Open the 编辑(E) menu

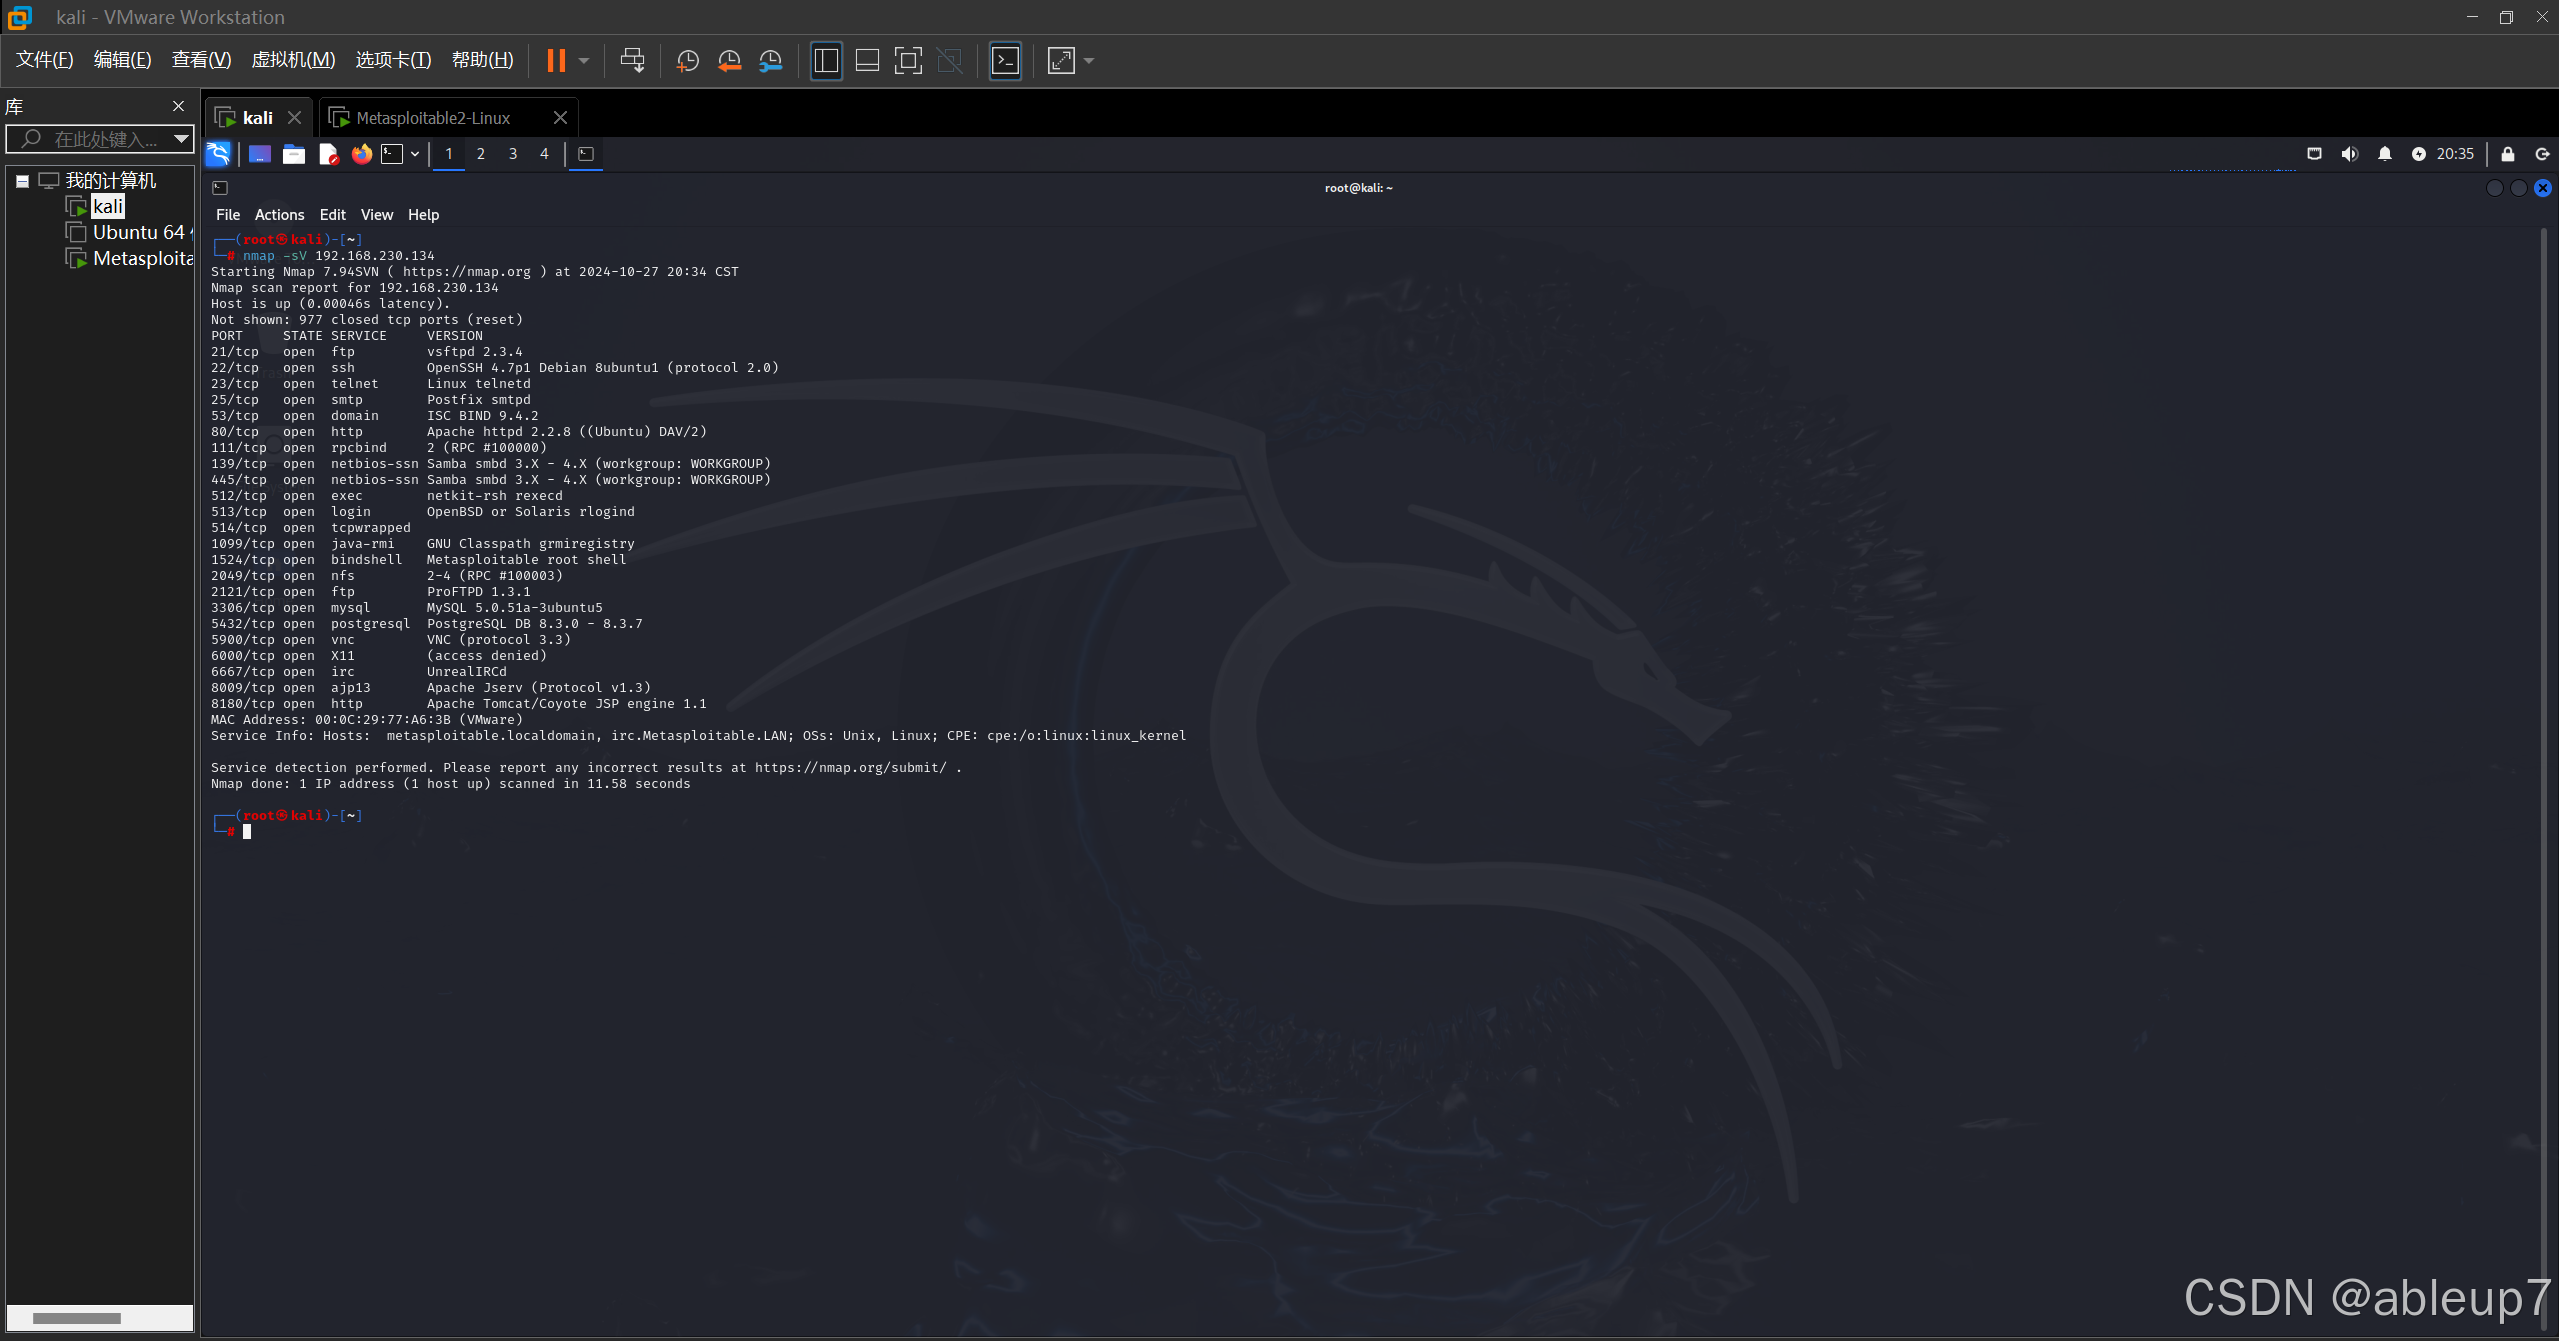(x=122, y=60)
